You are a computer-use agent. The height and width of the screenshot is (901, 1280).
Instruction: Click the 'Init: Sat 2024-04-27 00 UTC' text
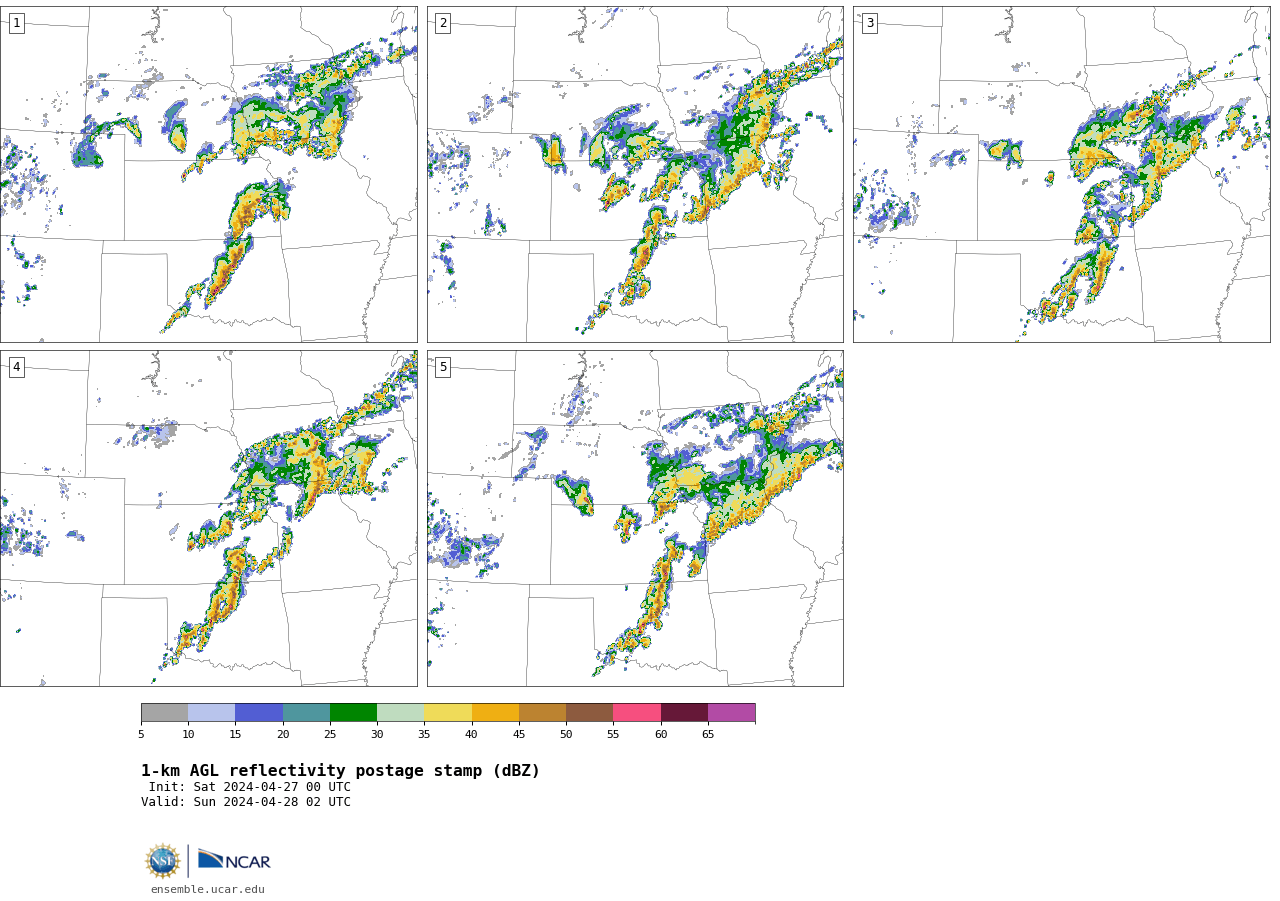pos(250,787)
